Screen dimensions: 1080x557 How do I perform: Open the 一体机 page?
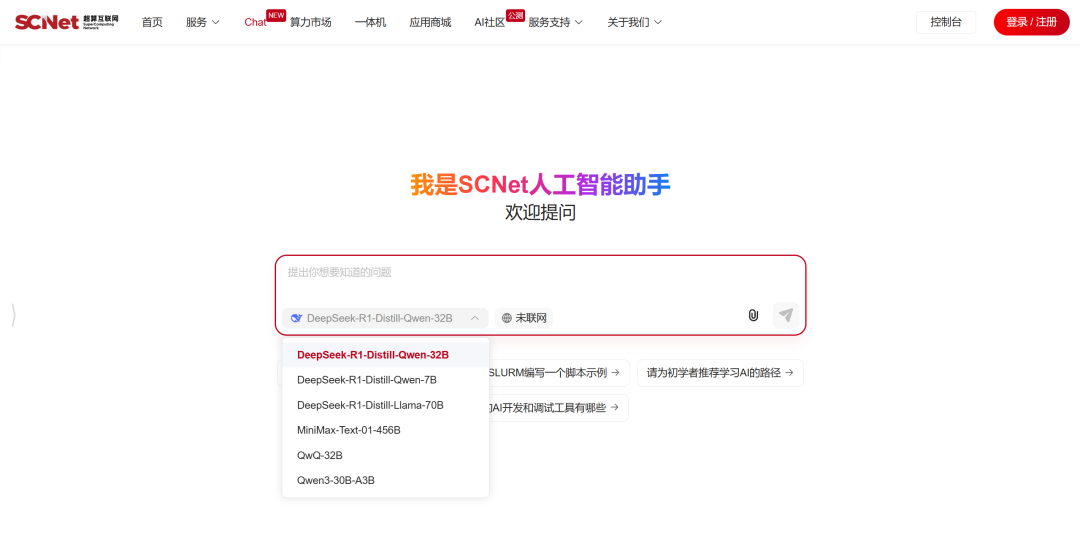coord(371,22)
